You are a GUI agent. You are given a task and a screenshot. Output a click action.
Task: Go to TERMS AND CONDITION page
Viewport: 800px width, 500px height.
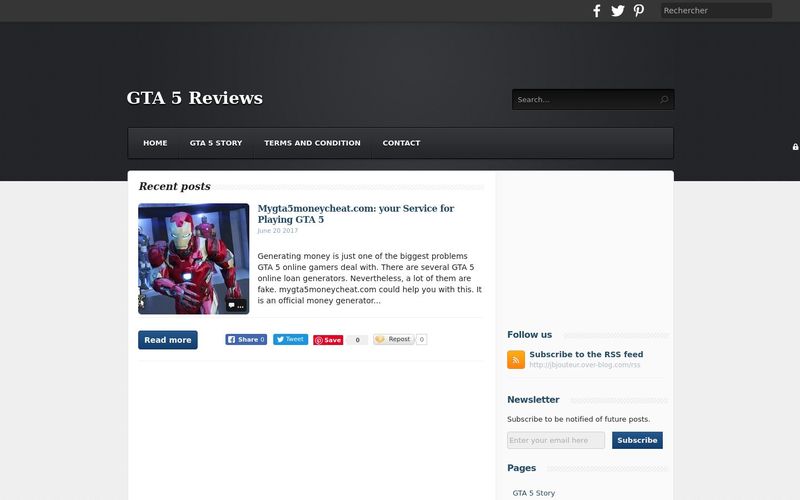pos(312,143)
